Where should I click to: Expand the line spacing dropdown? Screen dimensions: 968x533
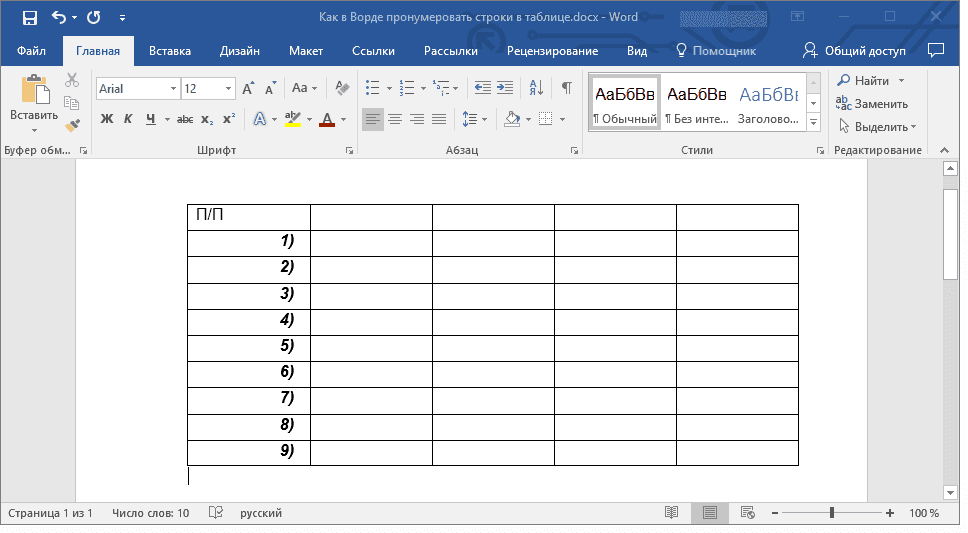pyautogui.click(x=485, y=119)
